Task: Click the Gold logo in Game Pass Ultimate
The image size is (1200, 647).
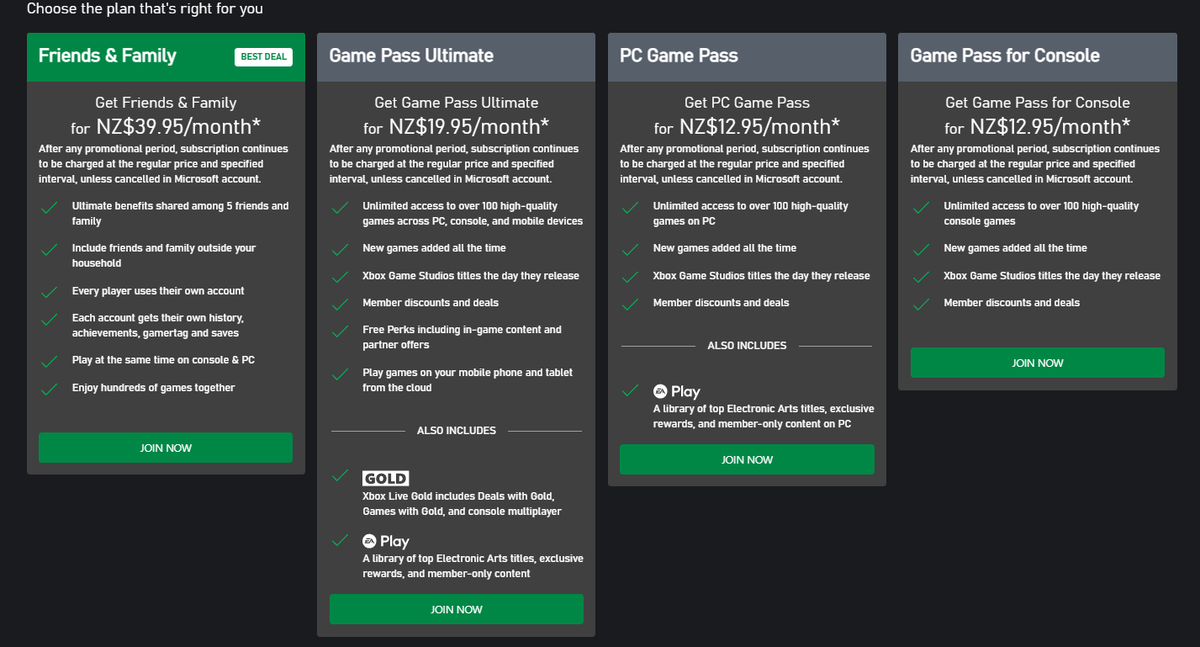Action: coord(385,478)
